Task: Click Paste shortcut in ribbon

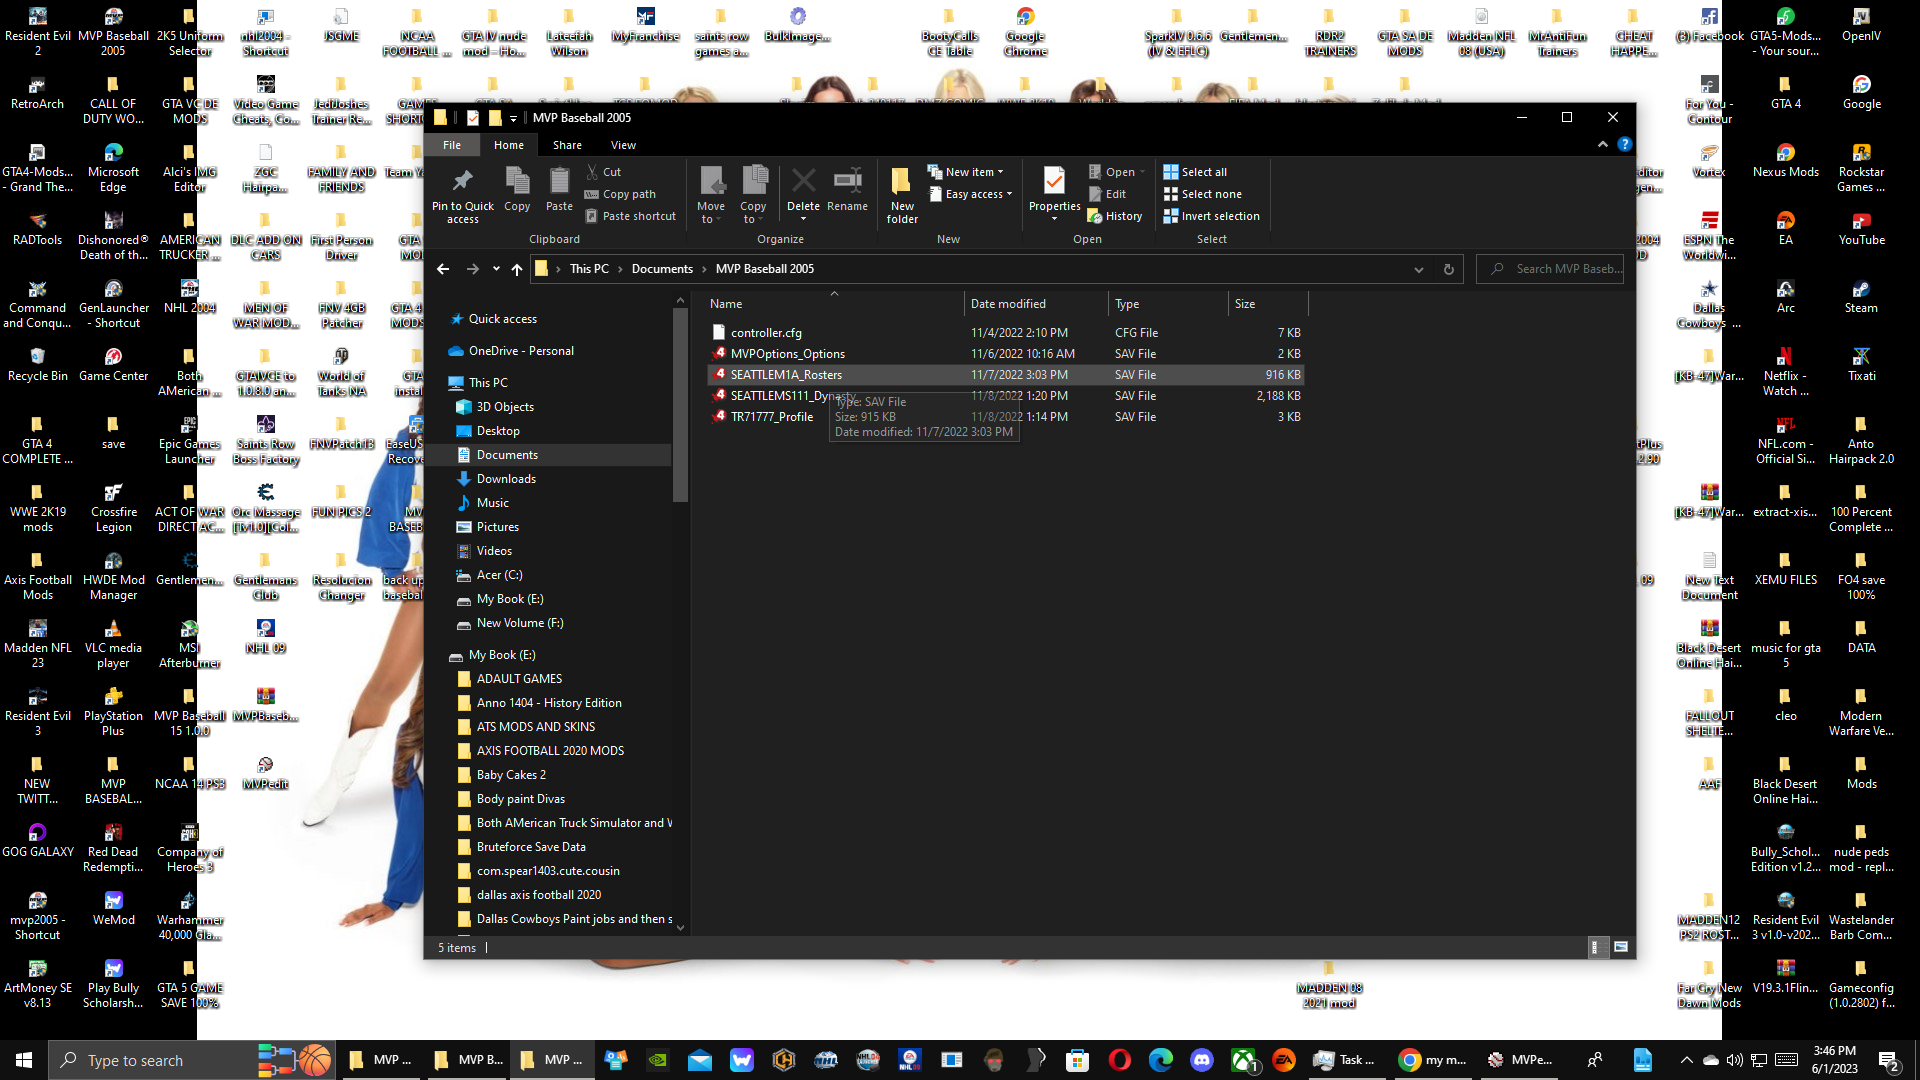Action: 630,216
